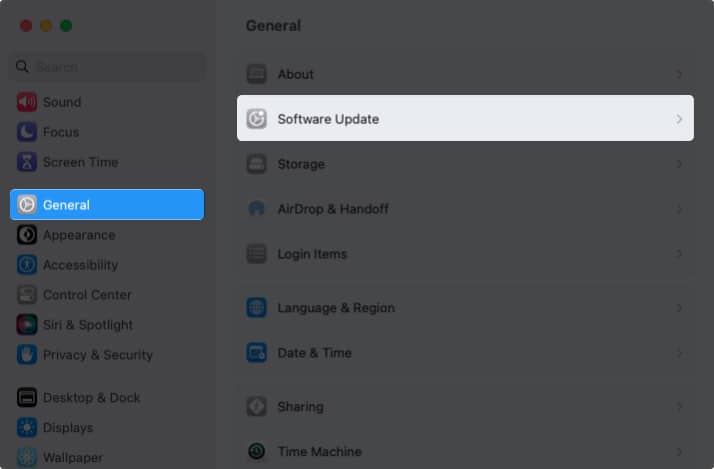Click the Control Center icon in sidebar
This screenshot has height=469, width=714.
27,295
